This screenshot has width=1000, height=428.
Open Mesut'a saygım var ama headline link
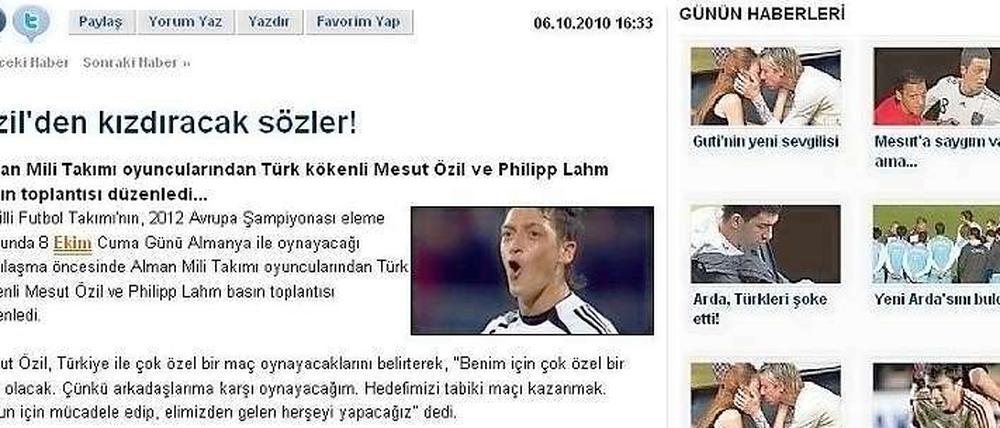click(x=937, y=151)
